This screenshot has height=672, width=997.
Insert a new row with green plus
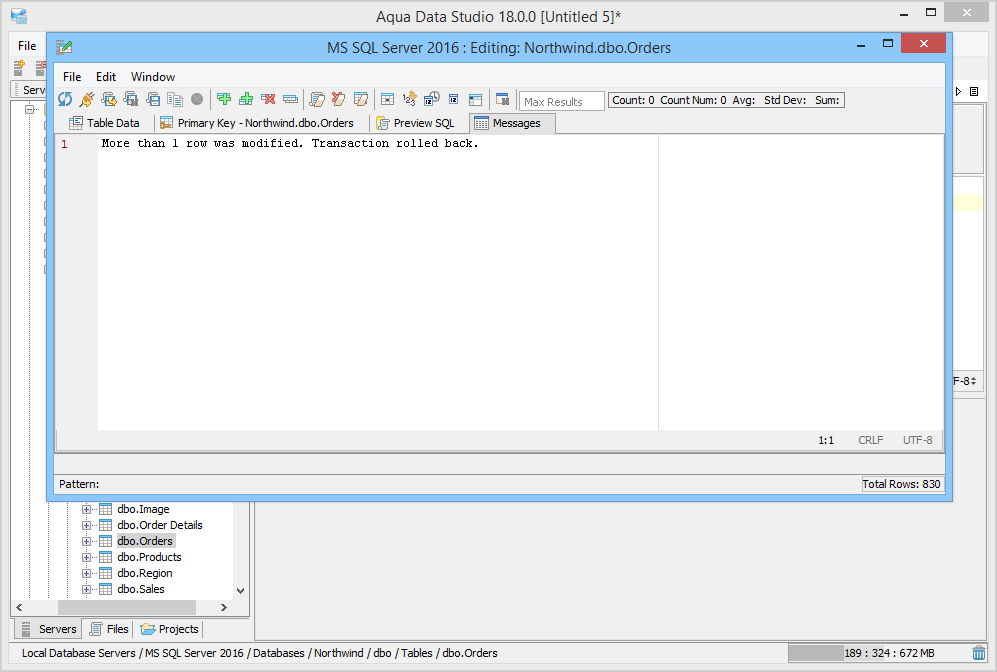pyautogui.click(x=224, y=99)
